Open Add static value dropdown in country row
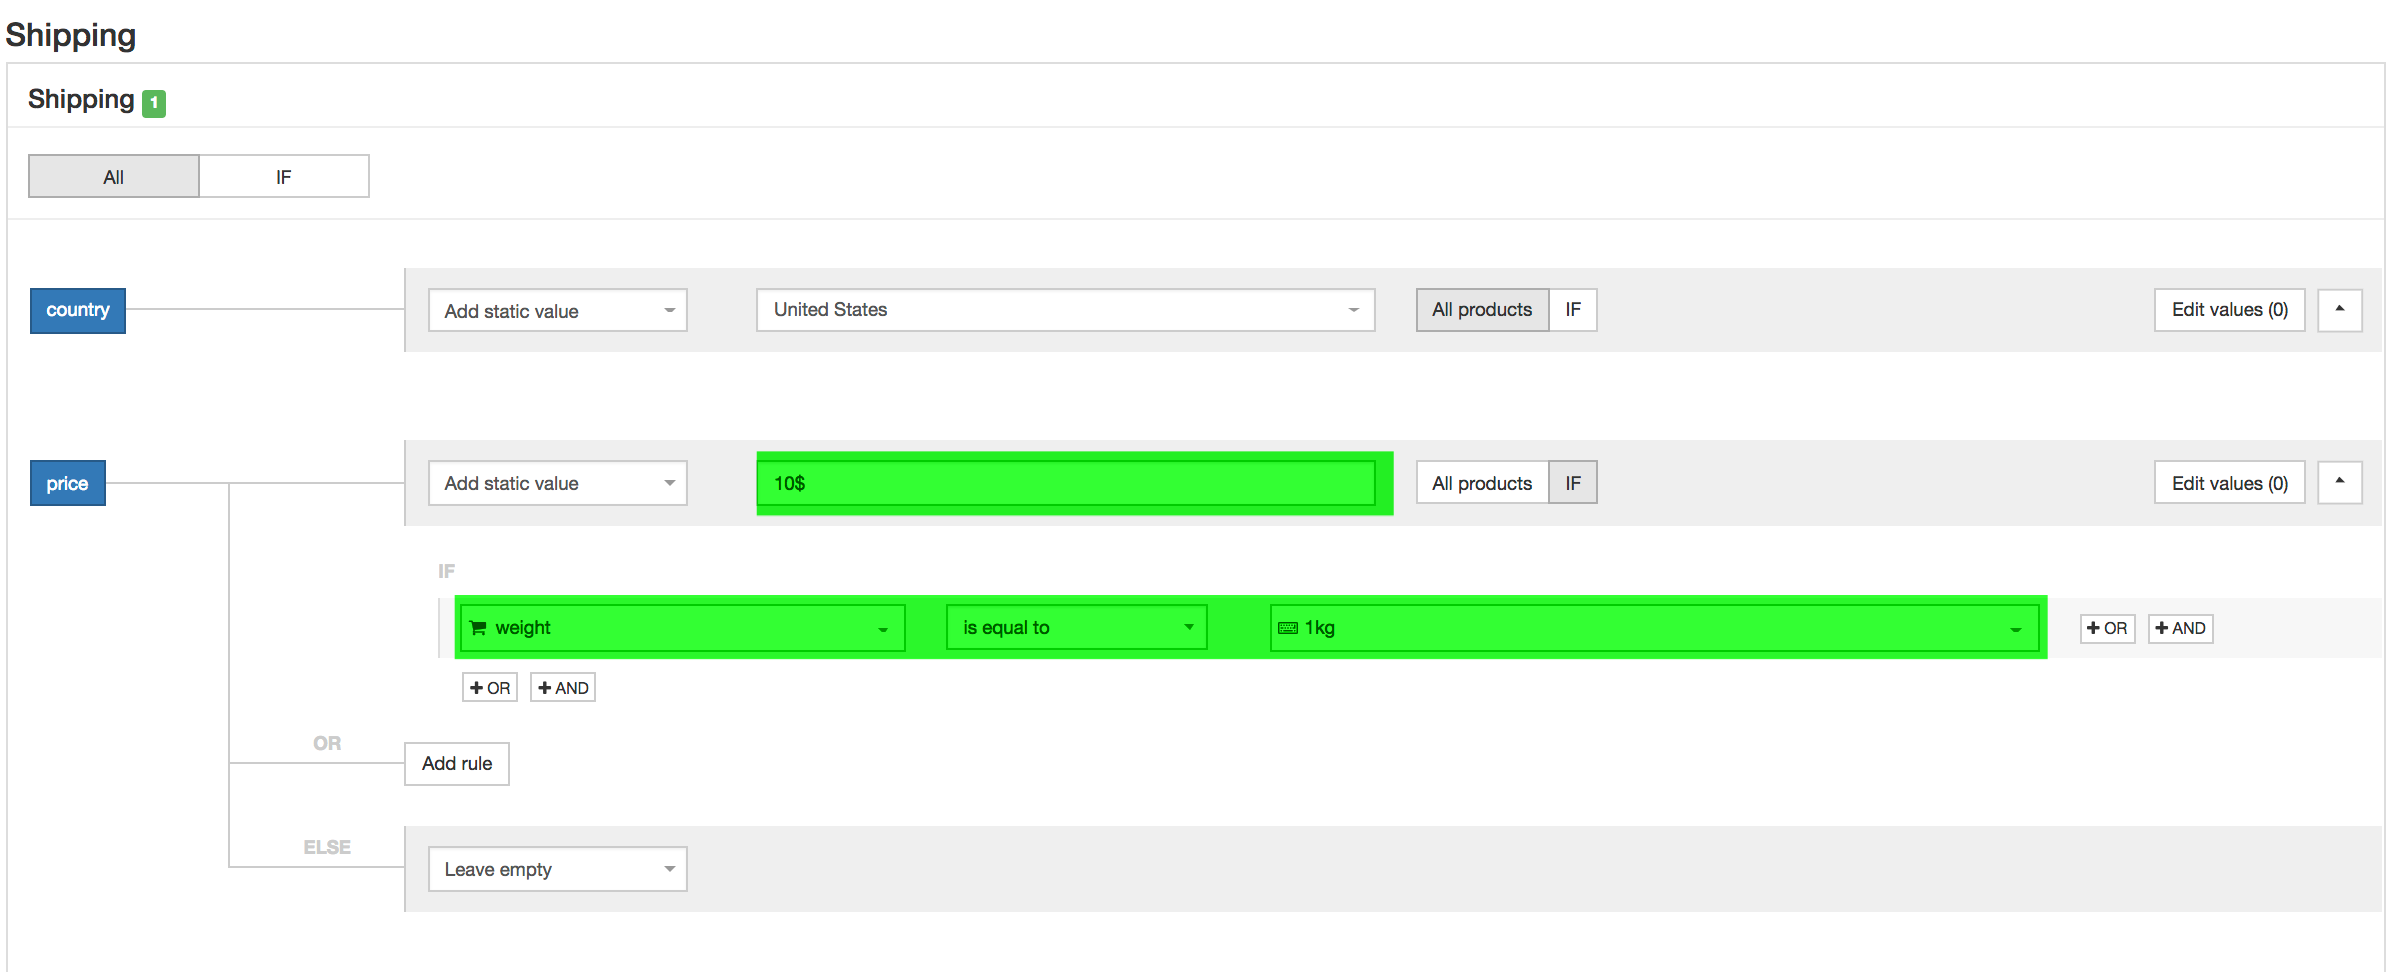The width and height of the screenshot is (2388, 972). point(558,311)
